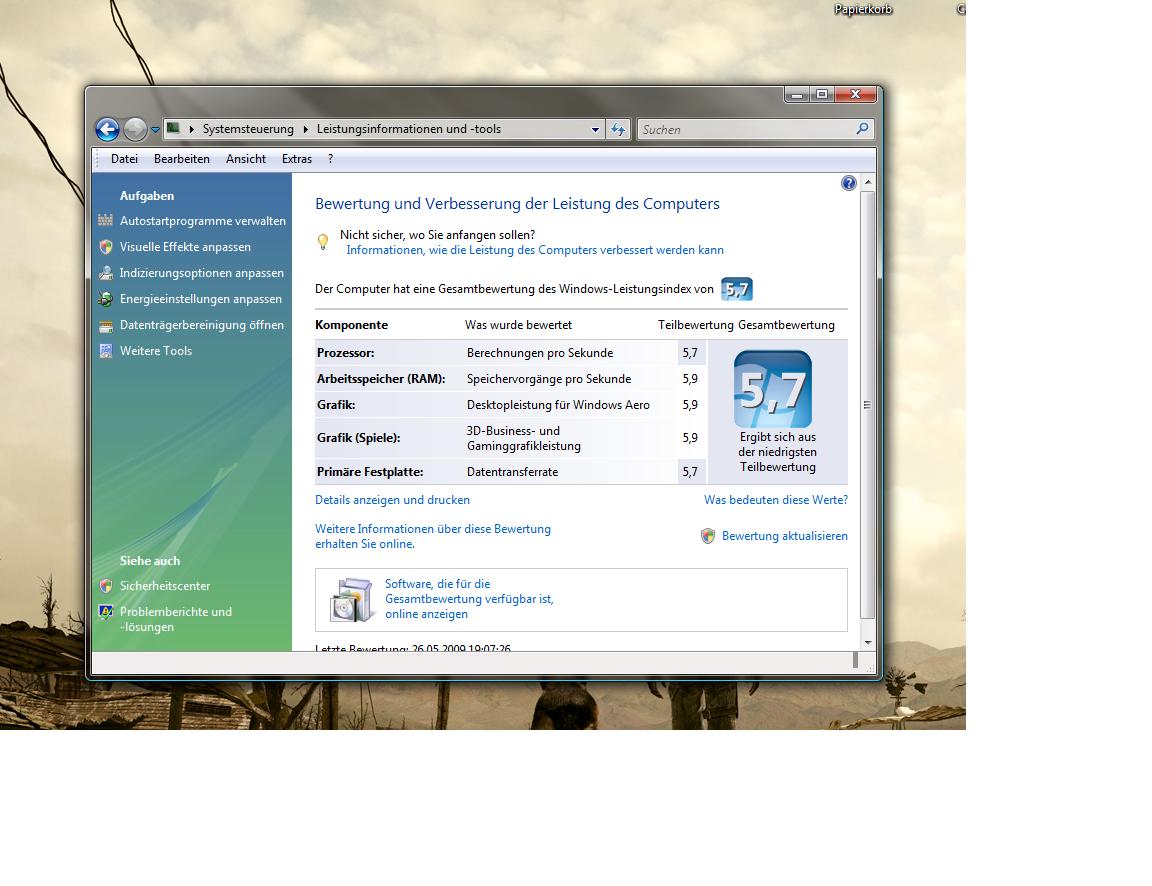Click the small 5,7 score badge
Image resolution: width=1152 pixels, height=886 pixels.
coord(737,289)
